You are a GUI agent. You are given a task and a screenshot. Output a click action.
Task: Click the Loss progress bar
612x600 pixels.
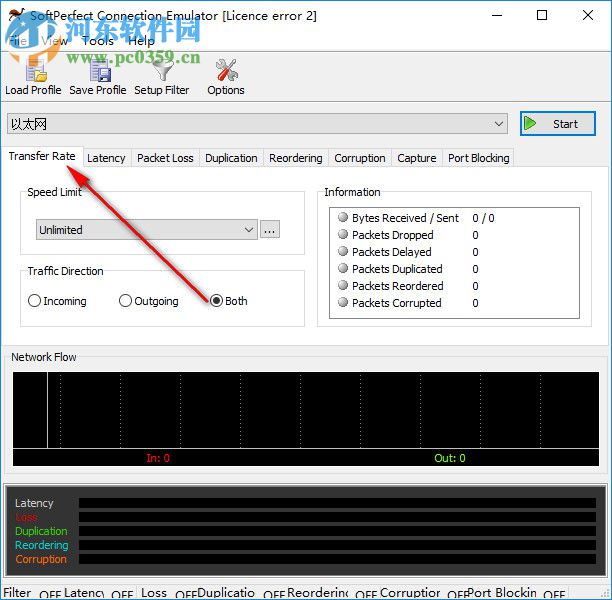tap(337, 517)
